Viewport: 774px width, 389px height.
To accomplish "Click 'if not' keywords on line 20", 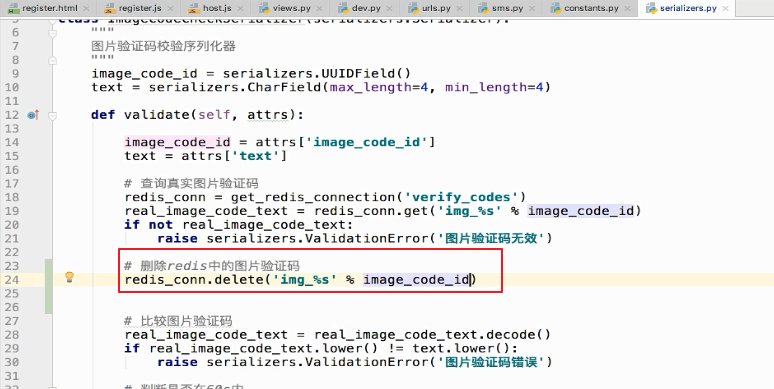I will (149, 225).
